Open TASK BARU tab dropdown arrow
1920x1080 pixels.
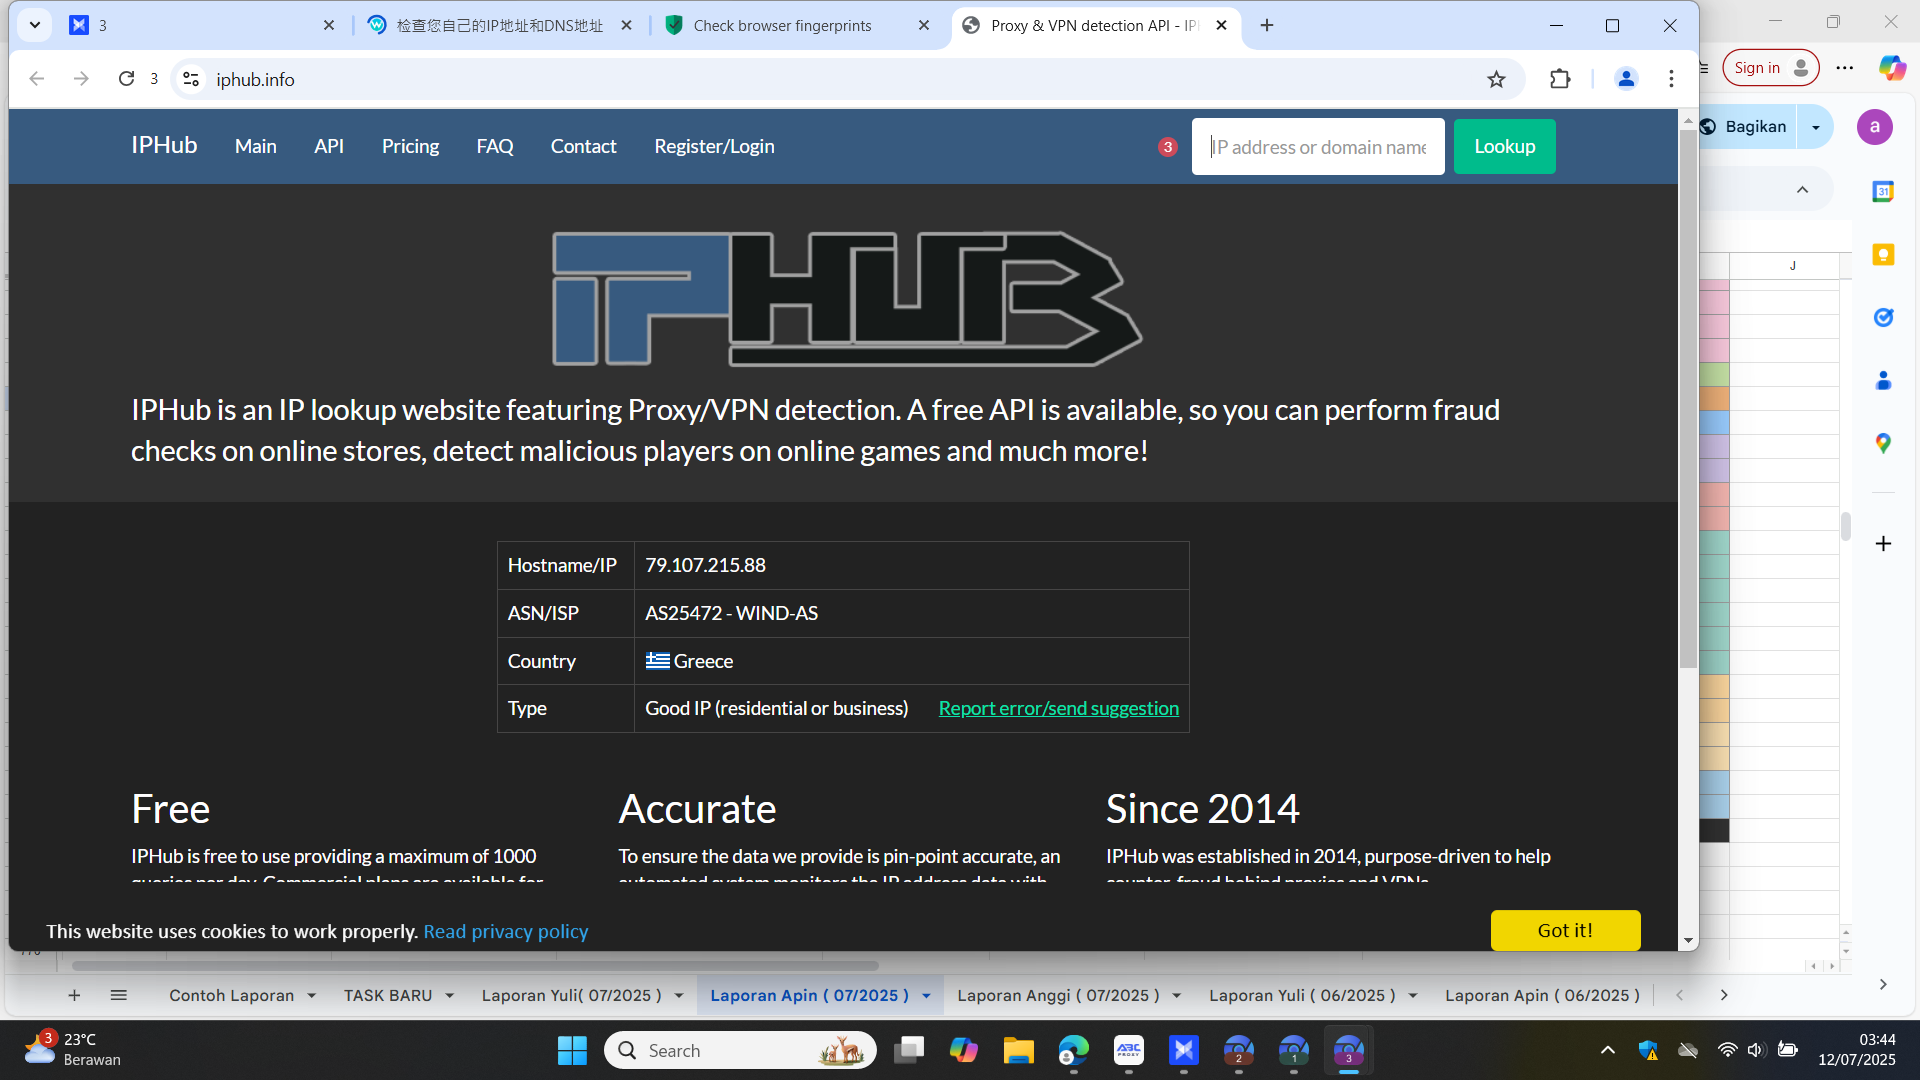coord(450,996)
